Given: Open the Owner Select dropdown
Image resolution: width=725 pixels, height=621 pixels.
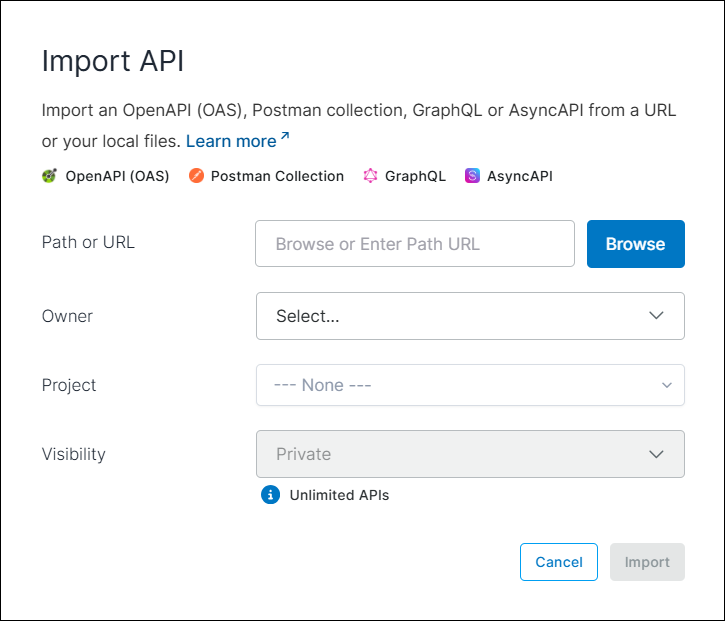Looking at the screenshot, I should (x=470, y=316).
